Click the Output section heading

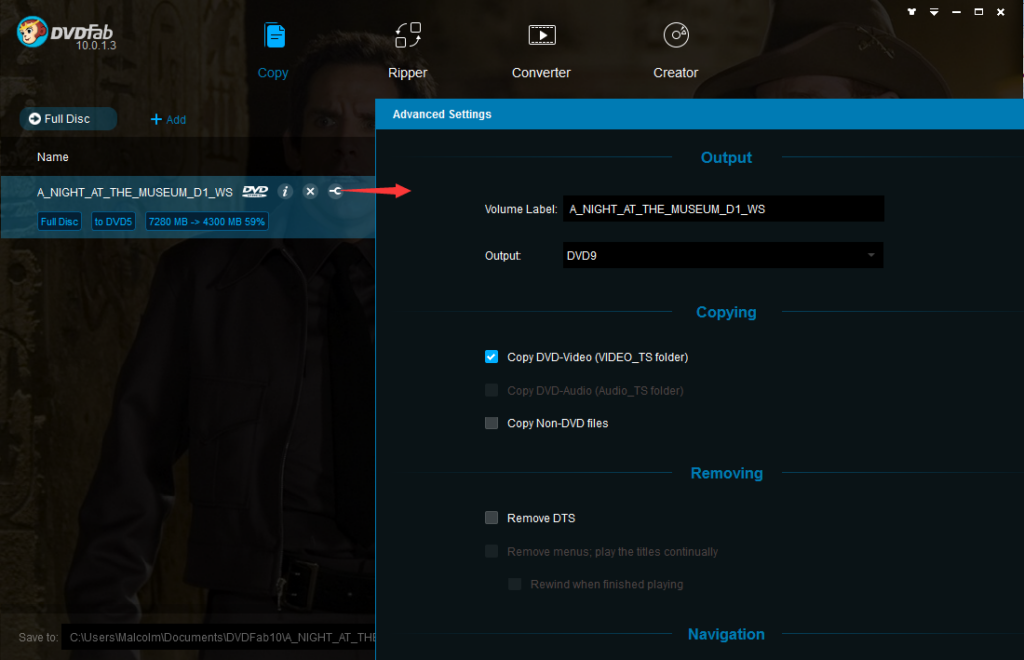(726, 157)
